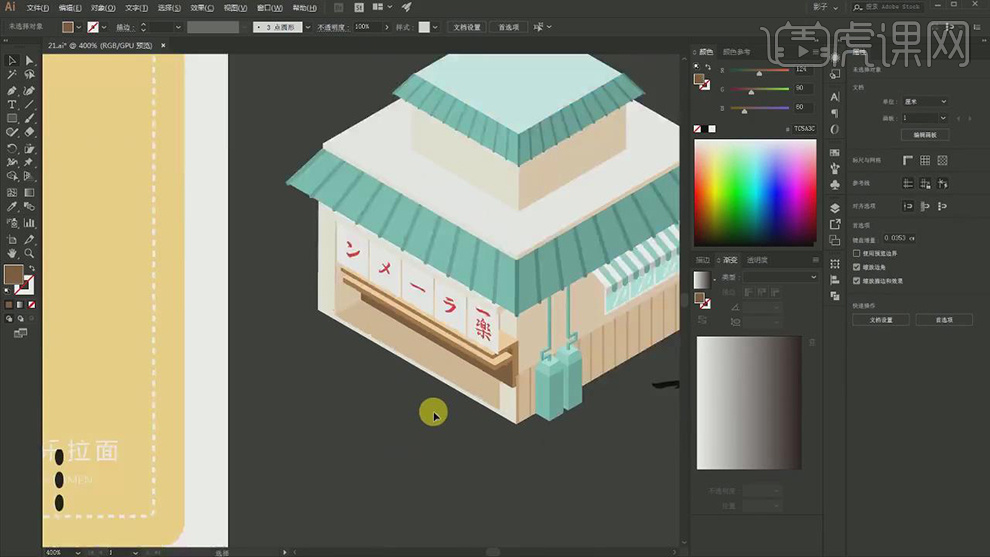Pick the Pen tool

[12, 90]
